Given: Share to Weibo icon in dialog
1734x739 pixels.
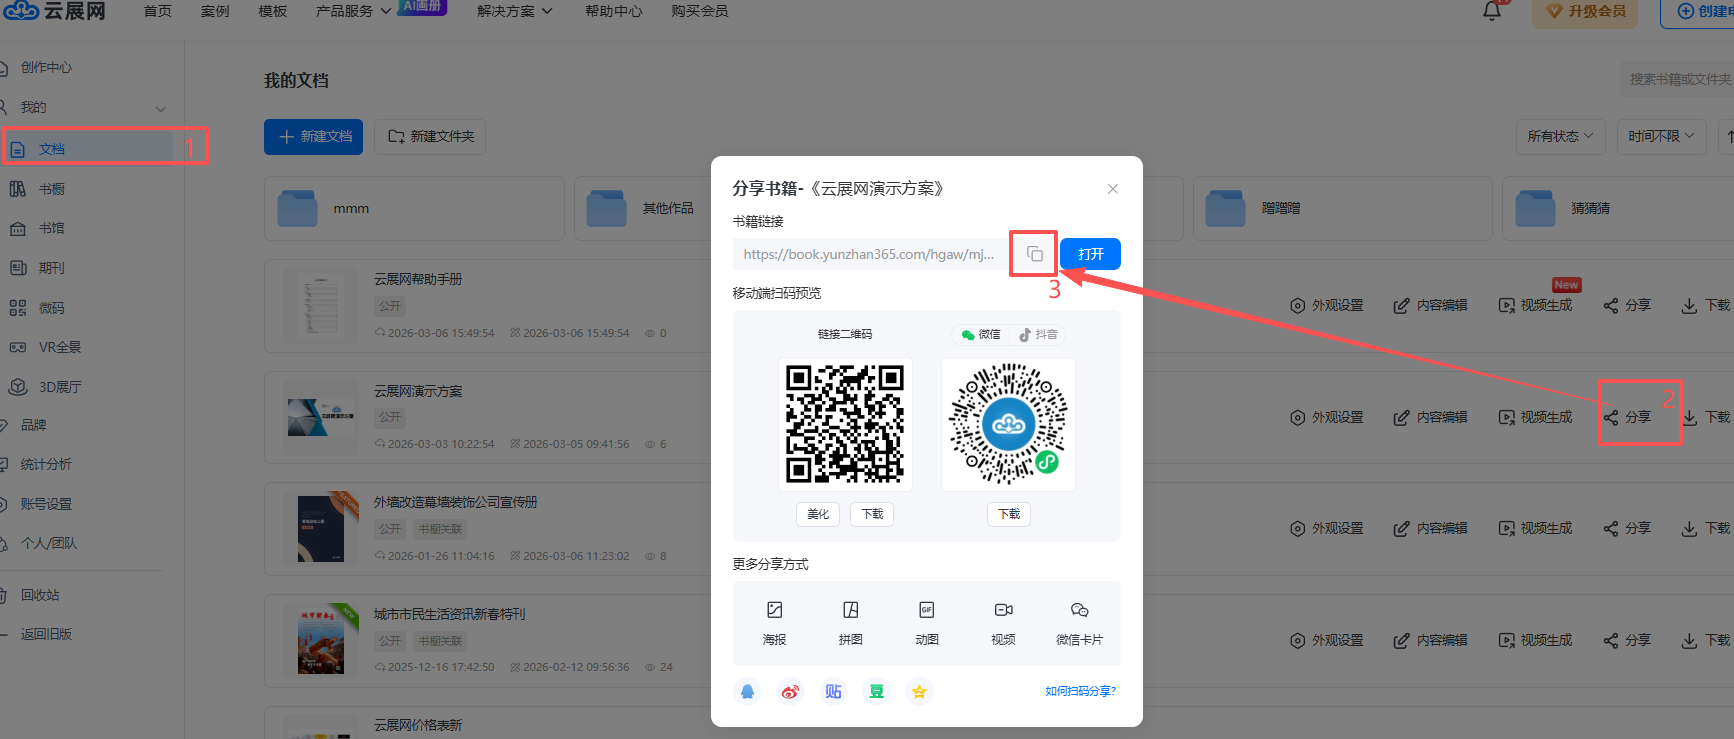Looking at the screenshot, I should pos(790,691).
